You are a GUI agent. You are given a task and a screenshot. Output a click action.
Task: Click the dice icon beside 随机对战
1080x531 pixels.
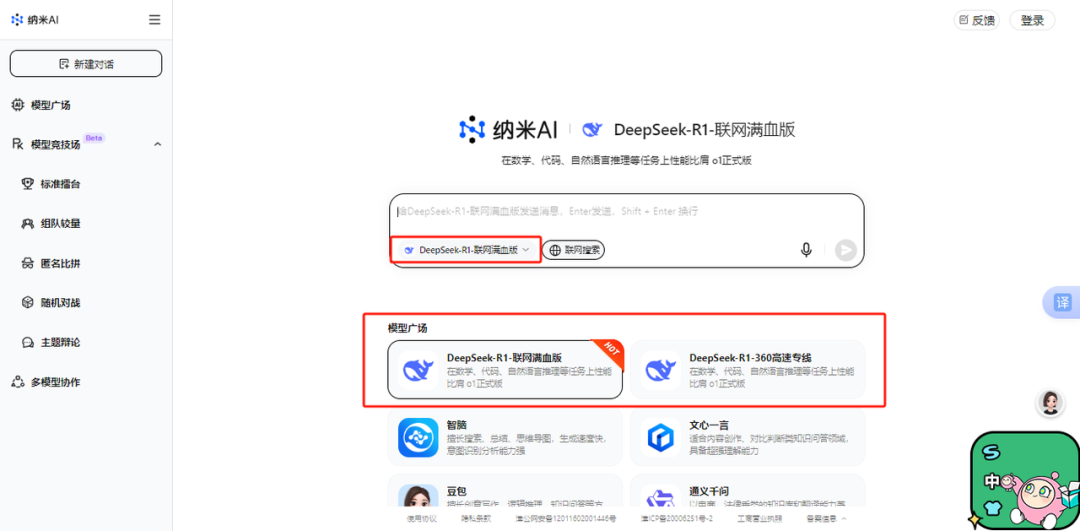coord(28,302)
